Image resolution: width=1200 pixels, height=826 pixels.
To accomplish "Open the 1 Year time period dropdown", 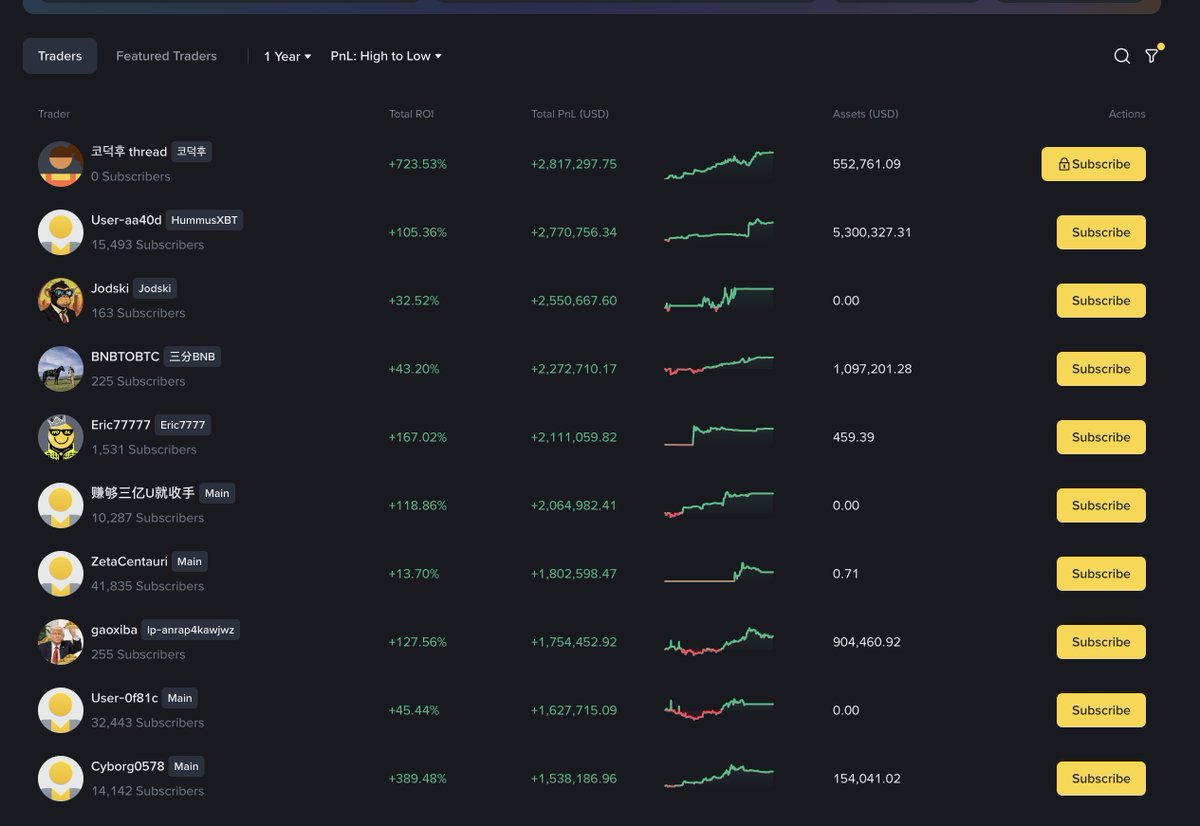I will (x=286, y=56).
